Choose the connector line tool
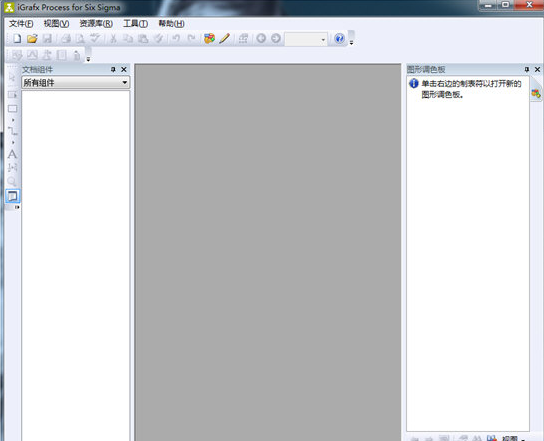Viewport: 544px width, 441px height. 12,131
